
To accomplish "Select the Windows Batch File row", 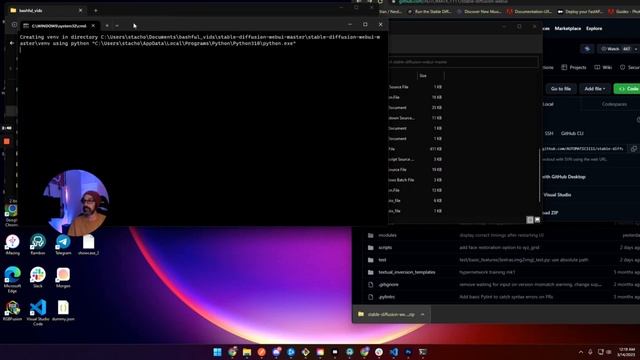I will pyautogui.click(x=416, y=180).
